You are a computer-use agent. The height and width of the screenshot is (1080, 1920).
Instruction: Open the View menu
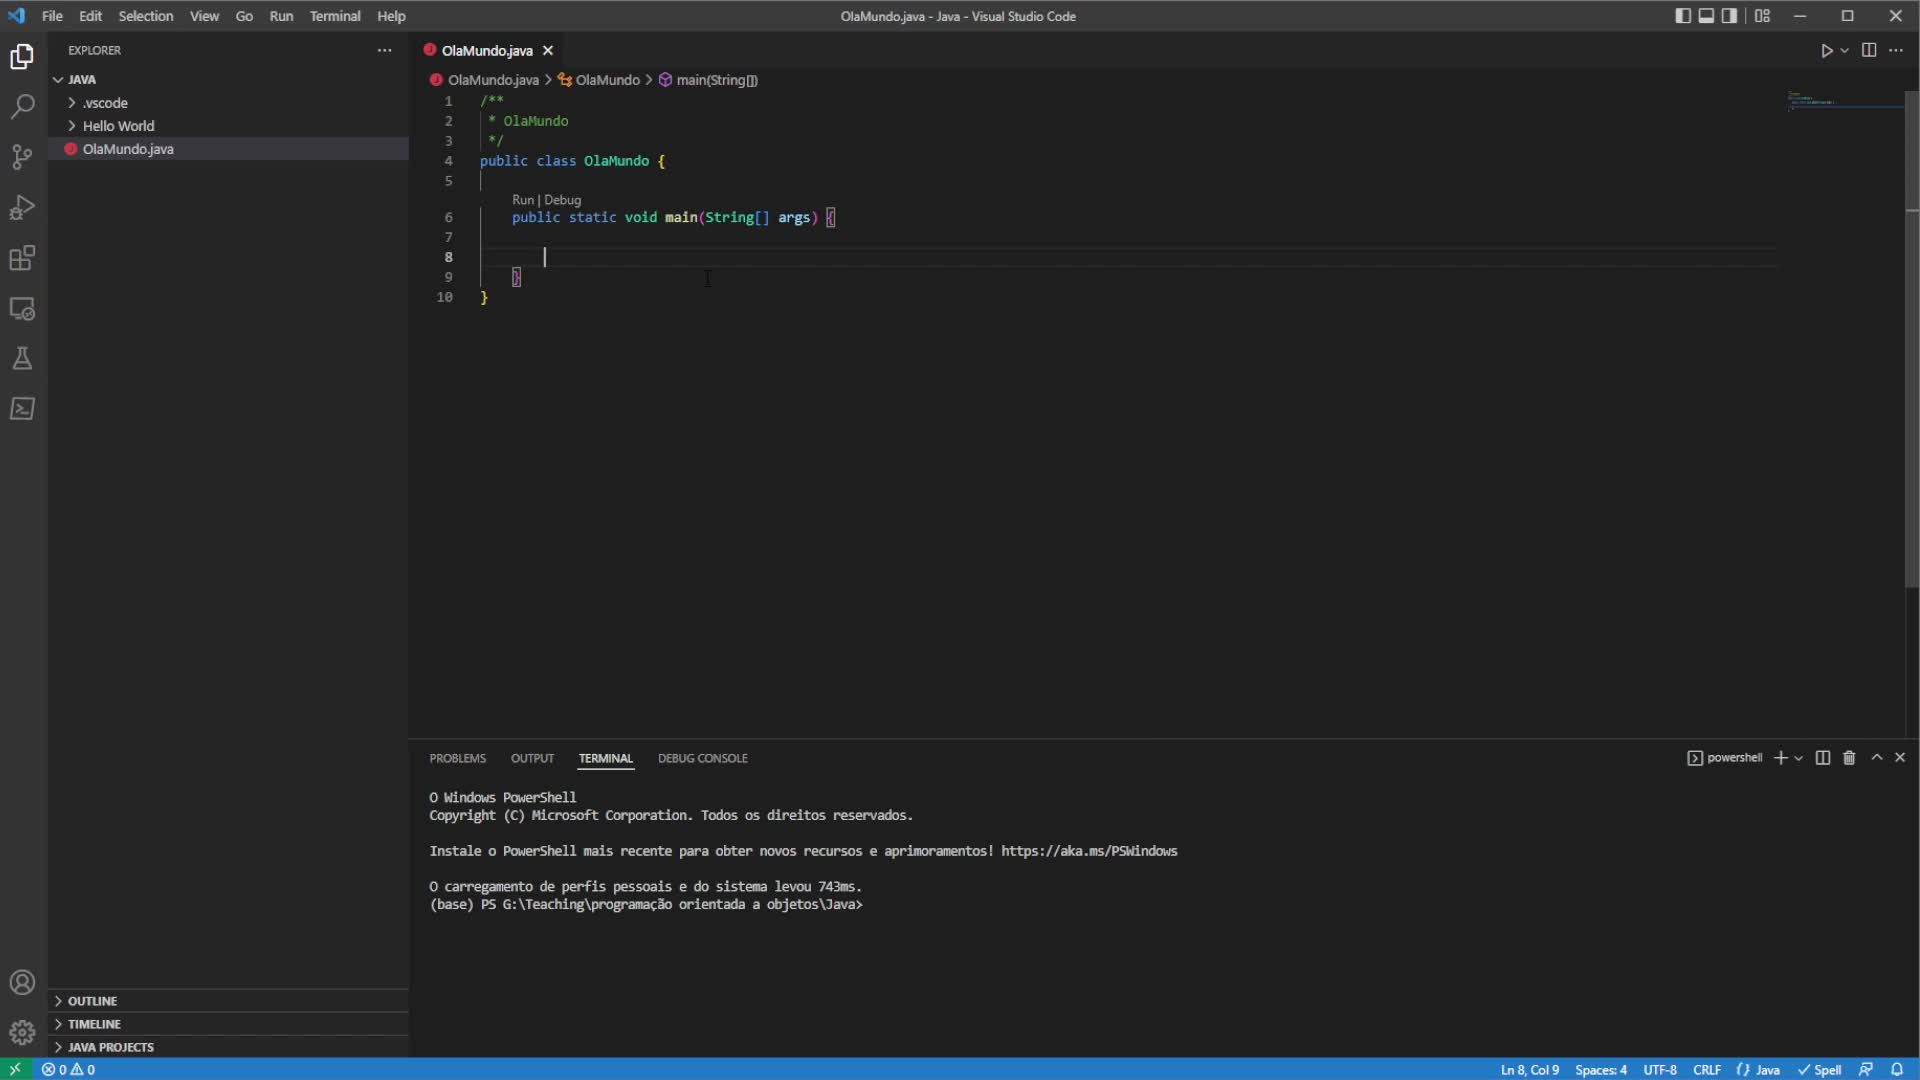coord(205,16)
